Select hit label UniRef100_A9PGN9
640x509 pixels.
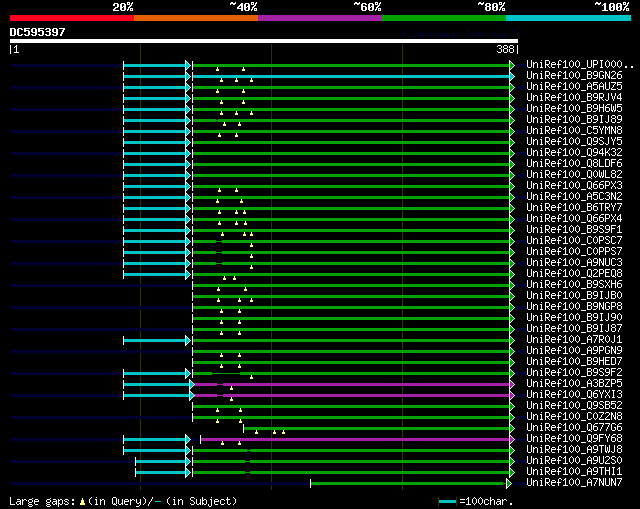(574, 351)
